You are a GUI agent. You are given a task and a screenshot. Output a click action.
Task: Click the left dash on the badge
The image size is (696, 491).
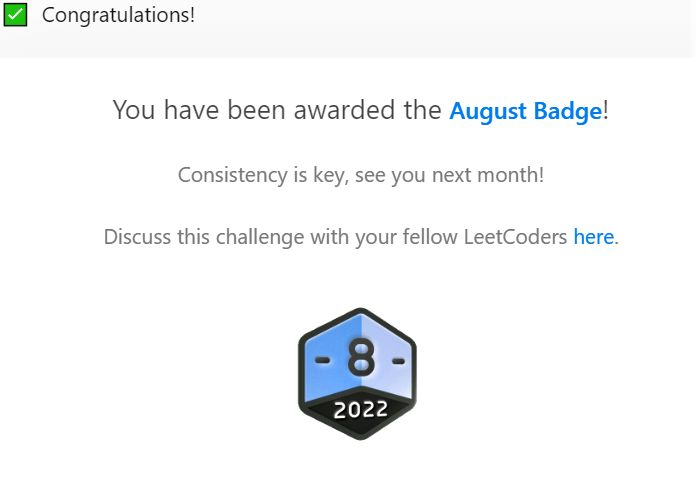tap(321, 358)
